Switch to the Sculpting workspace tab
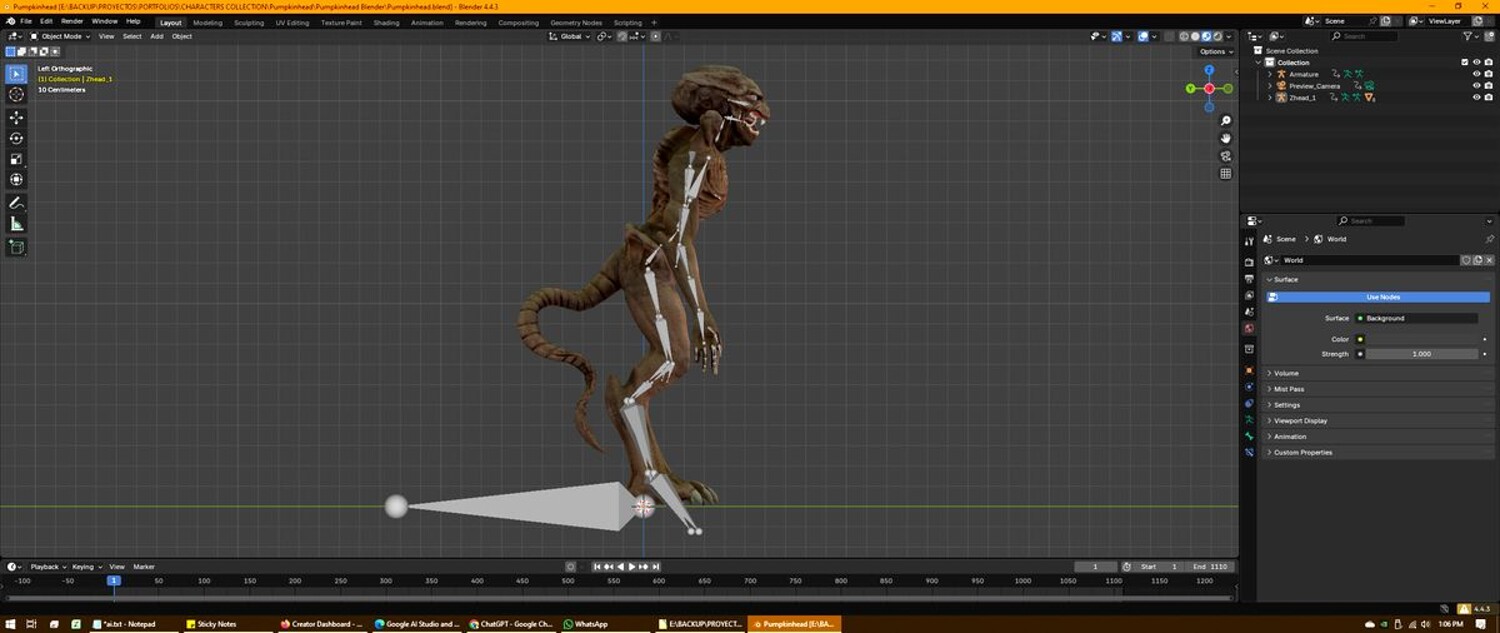The image size is (1500, 633). tap(249, 22)
